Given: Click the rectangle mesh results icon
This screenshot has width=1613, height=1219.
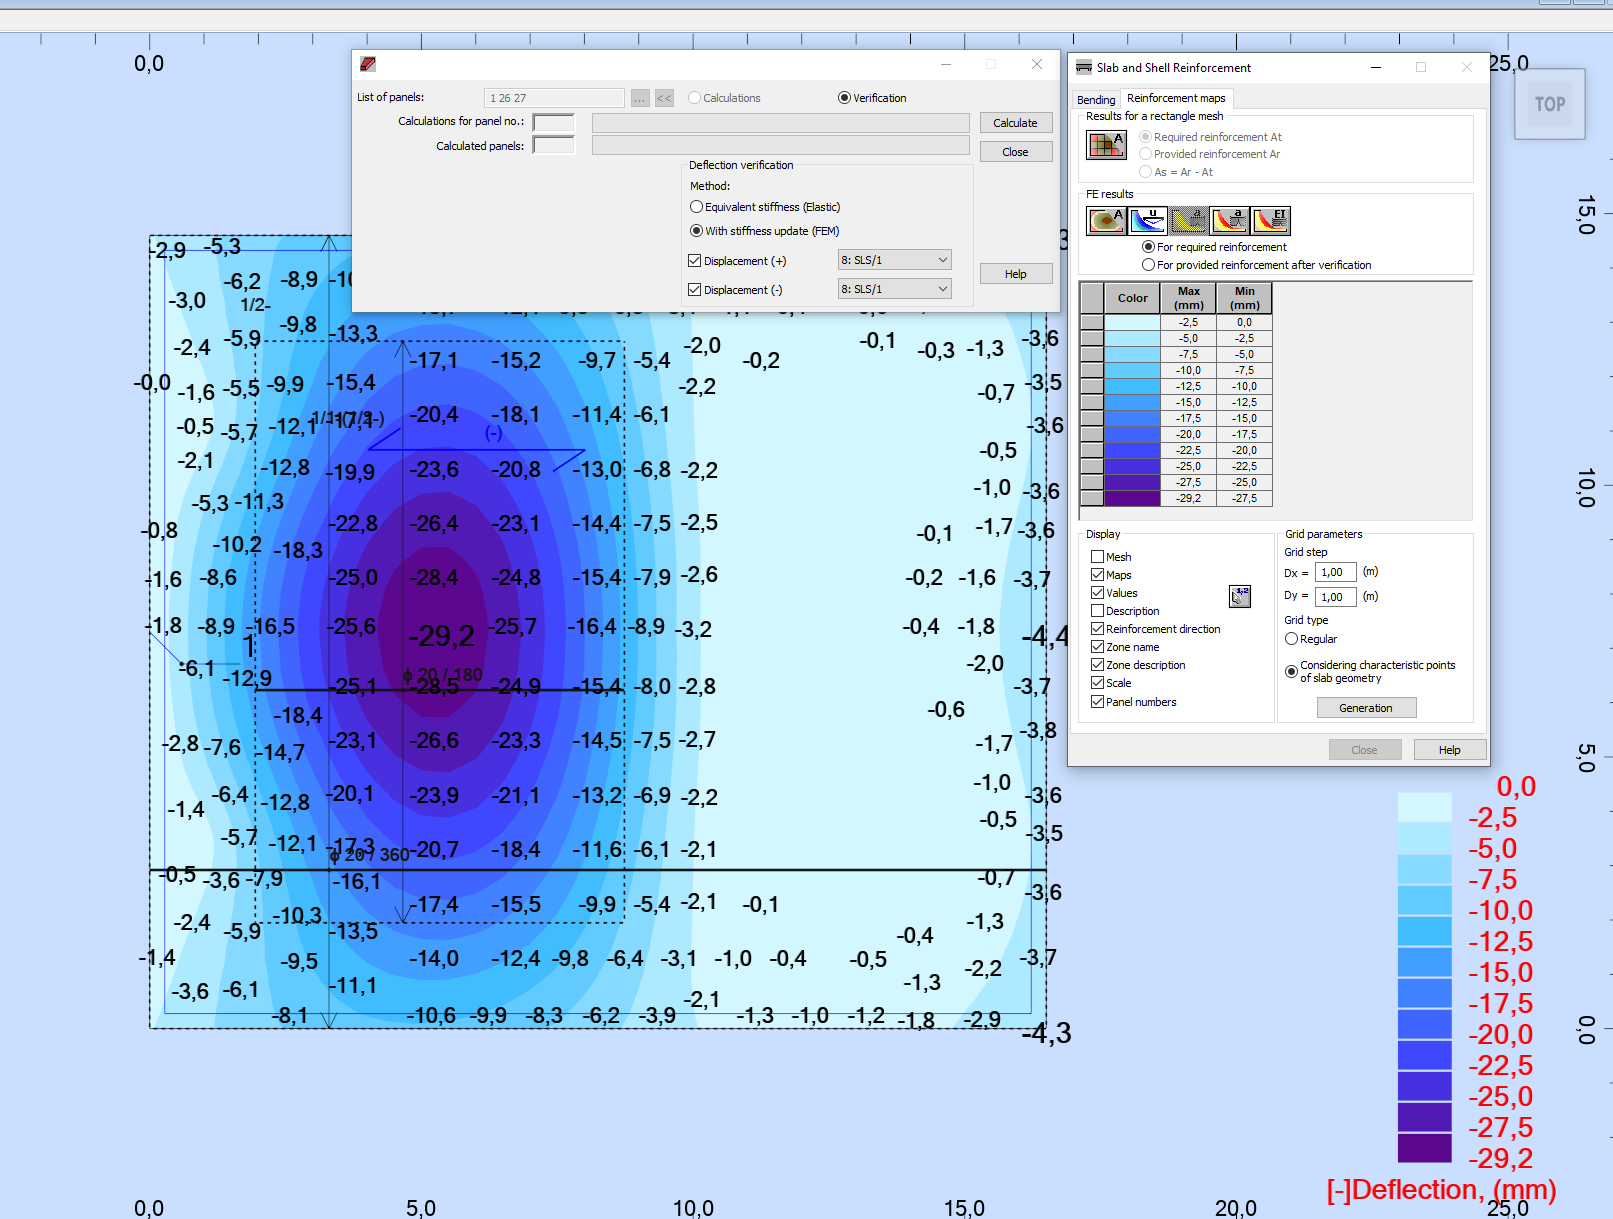Looking at the screenshot, I should pos(1106,145).
